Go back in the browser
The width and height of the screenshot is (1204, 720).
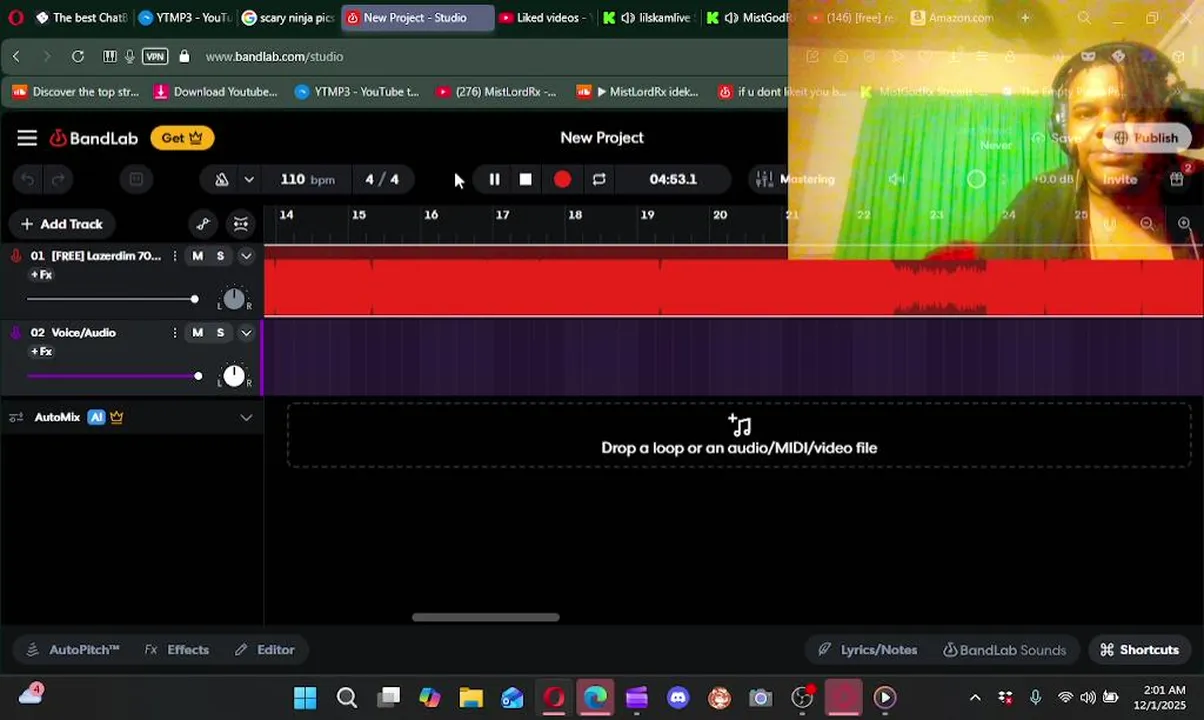[x=16, y=57]
